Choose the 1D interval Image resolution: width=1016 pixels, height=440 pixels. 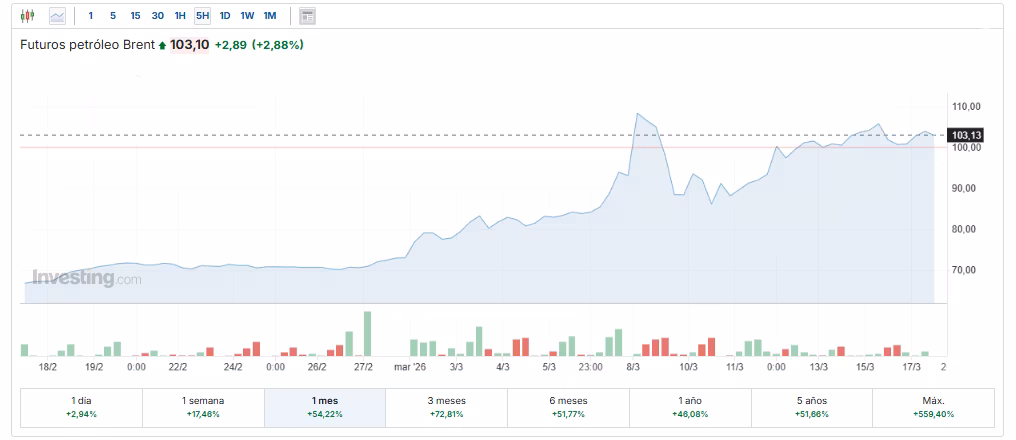tap(225, 16)
